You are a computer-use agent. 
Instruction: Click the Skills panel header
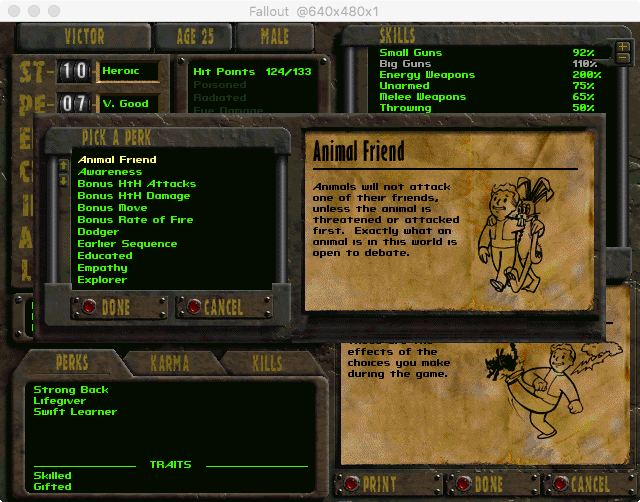point(397,36)
